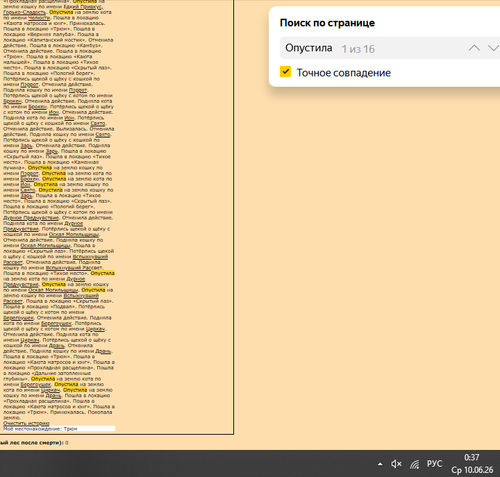This screenshot has height=477, width=500.
Task: Click the Моё местонахождение: Трюм field
Action: (59, 429)
